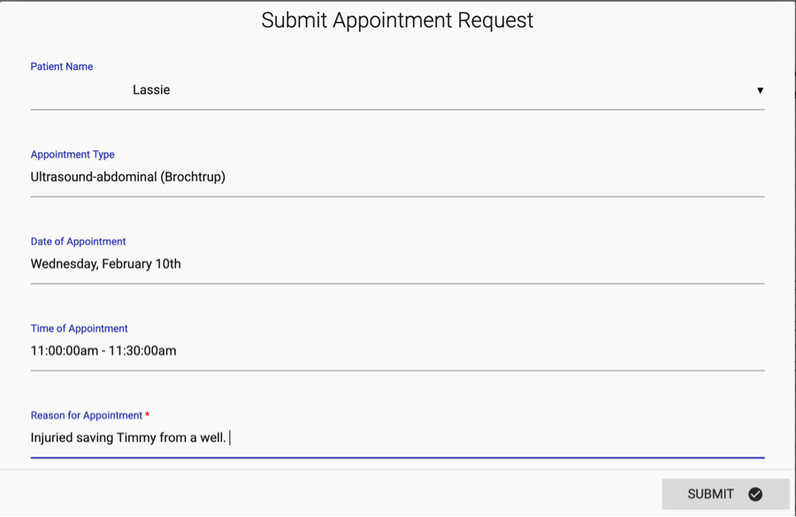Click the Date of Appointment label
Viewport: 796px width, 517px height.
[78, 242]
